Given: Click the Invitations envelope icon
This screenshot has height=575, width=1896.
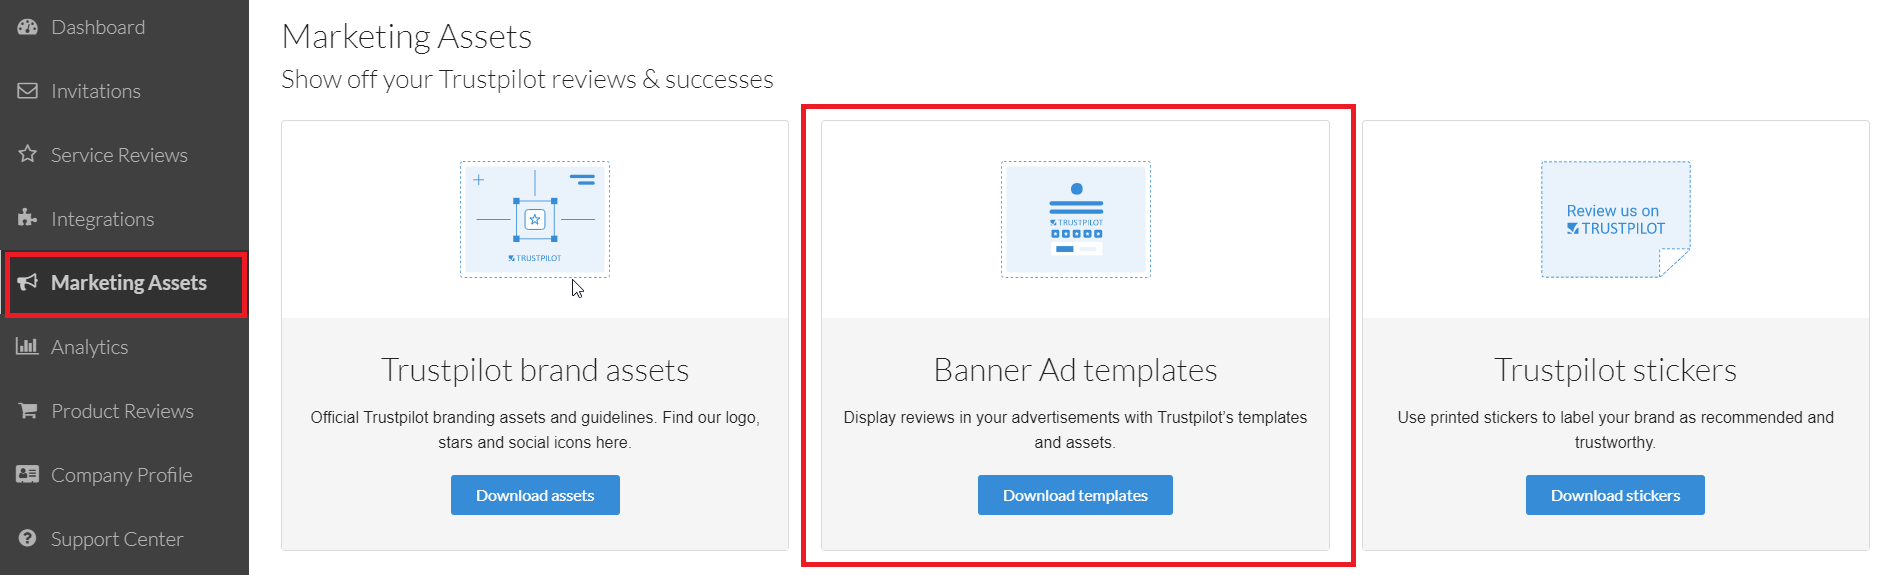Looking at the screenshot, I should click(x=27, y=91).
